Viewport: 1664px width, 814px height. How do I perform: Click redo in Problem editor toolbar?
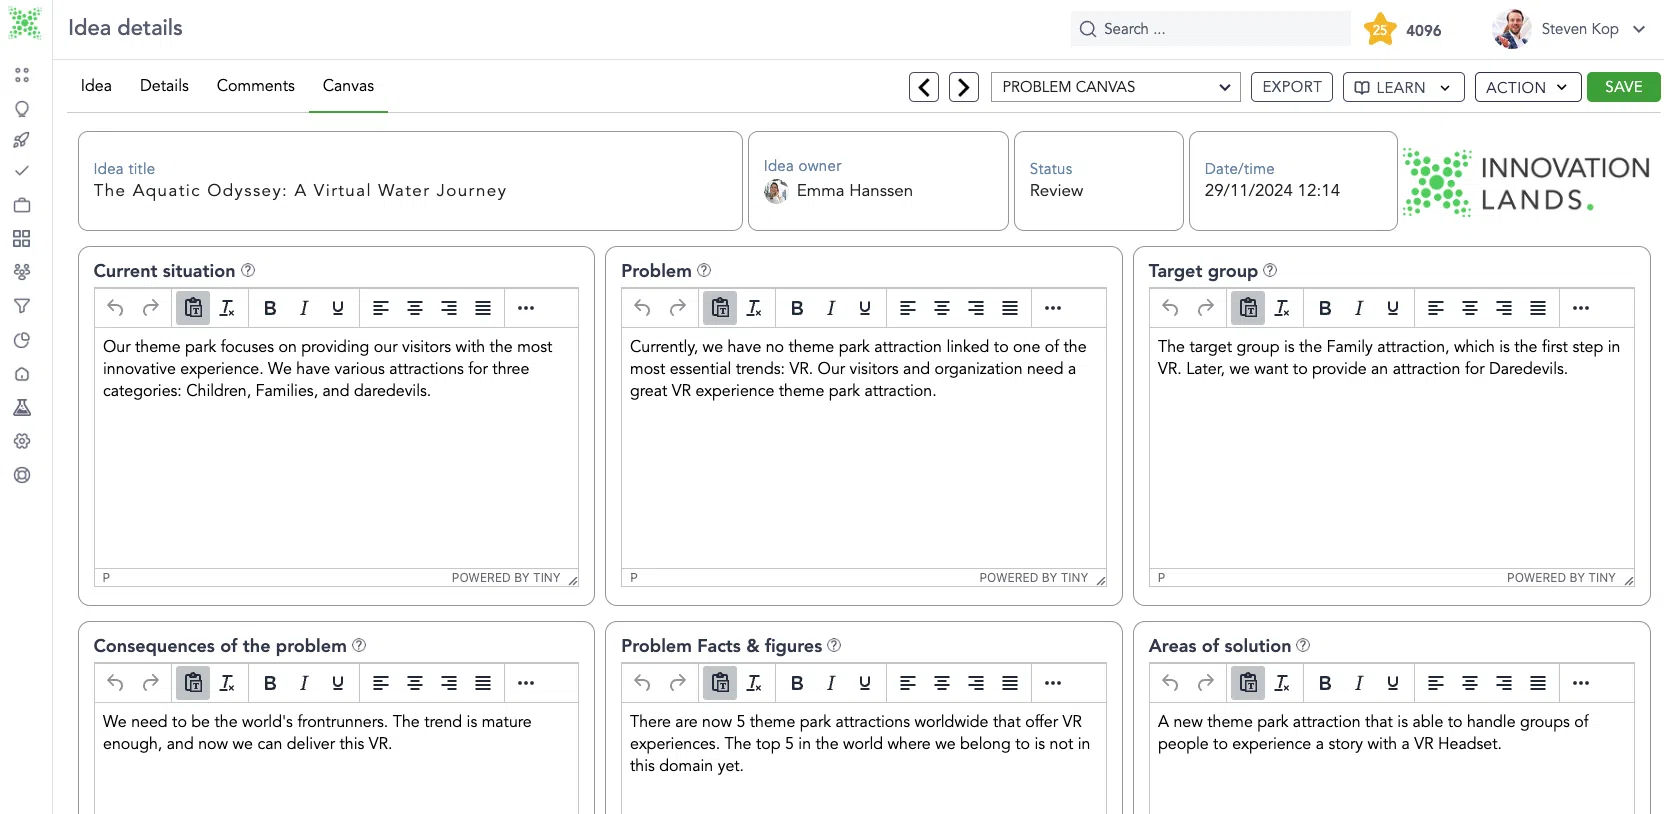678,308
